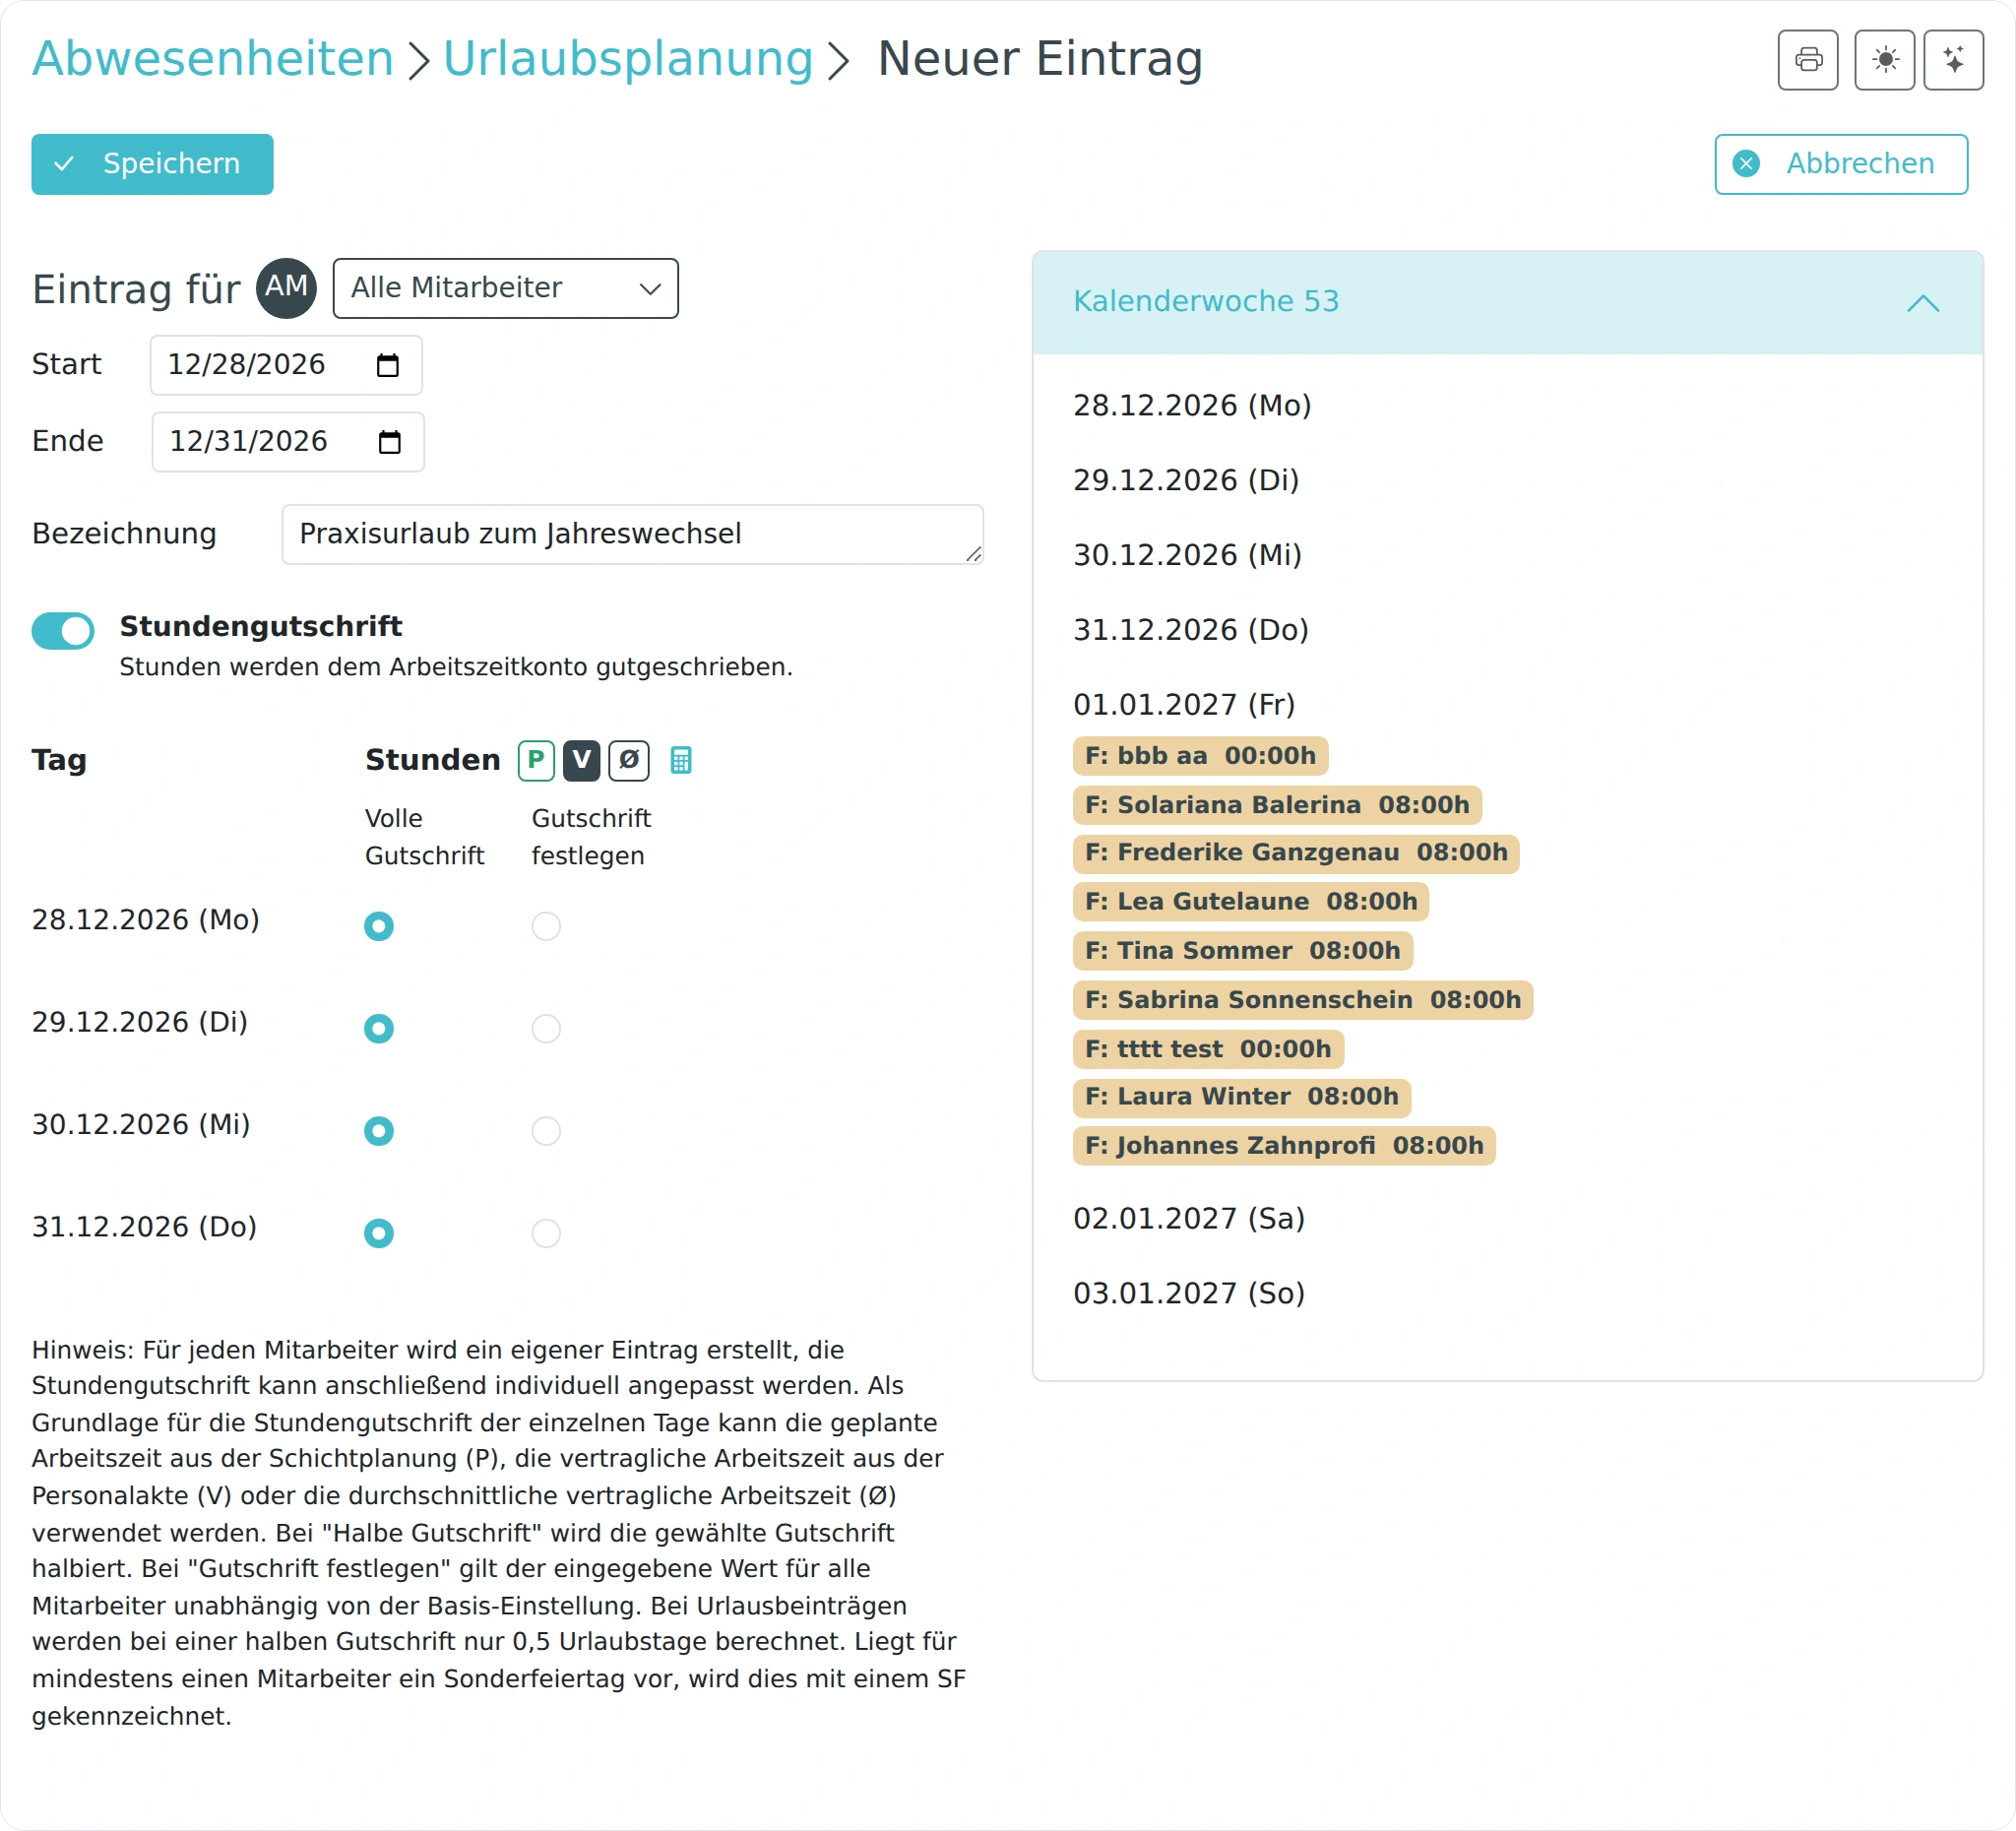Click the Bezeichnung text field

click(632, 534)
